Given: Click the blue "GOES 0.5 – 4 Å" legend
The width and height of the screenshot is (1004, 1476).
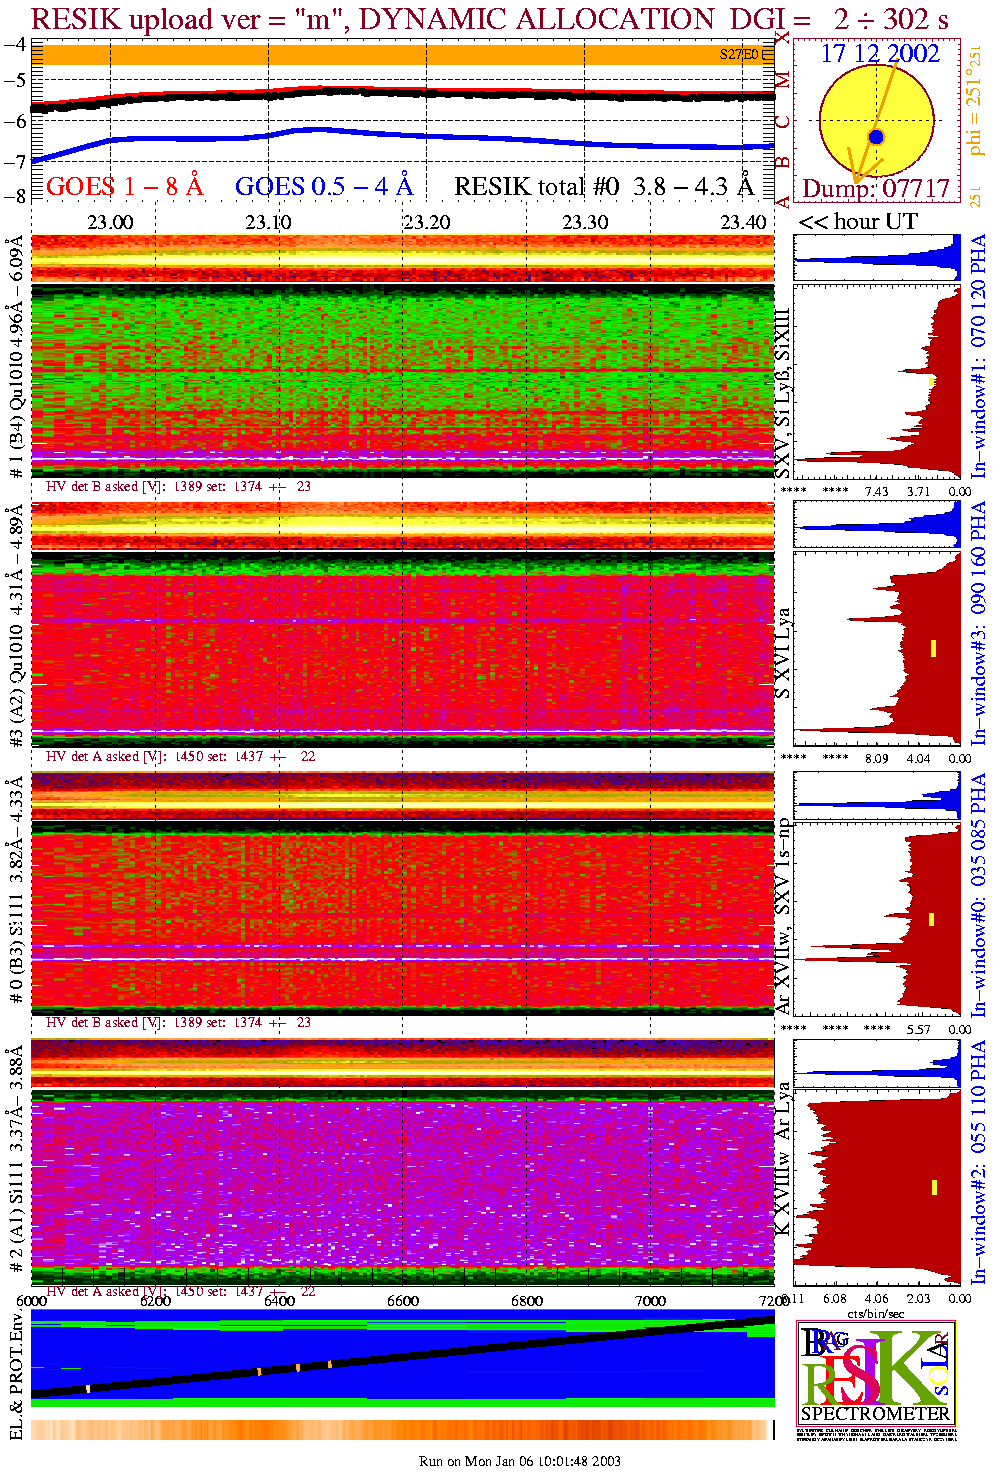Looking at the screenshot, I should [323, 187].
